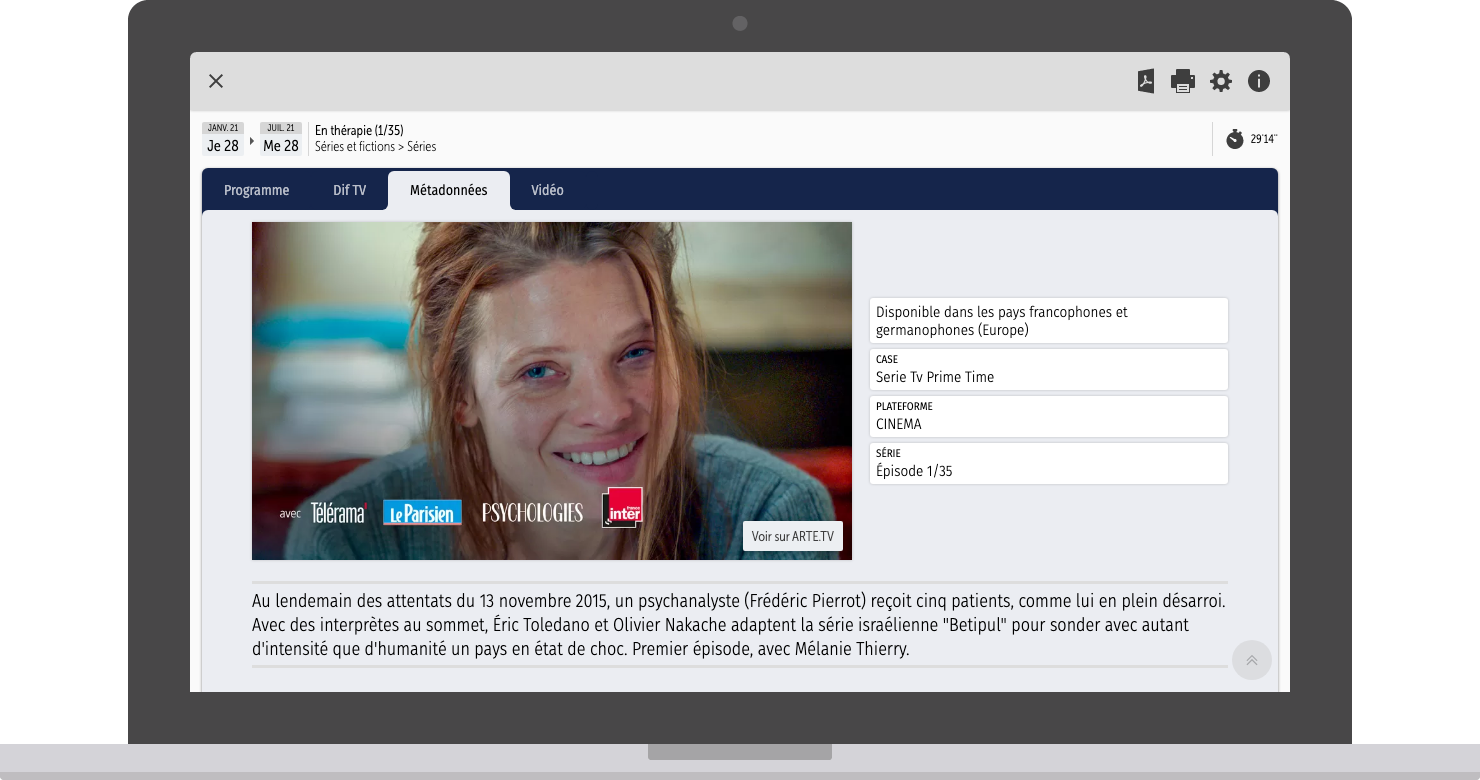Export the page as PDF
The width and height of the screenshot is (1480, 780).
tap(1146, 81)
